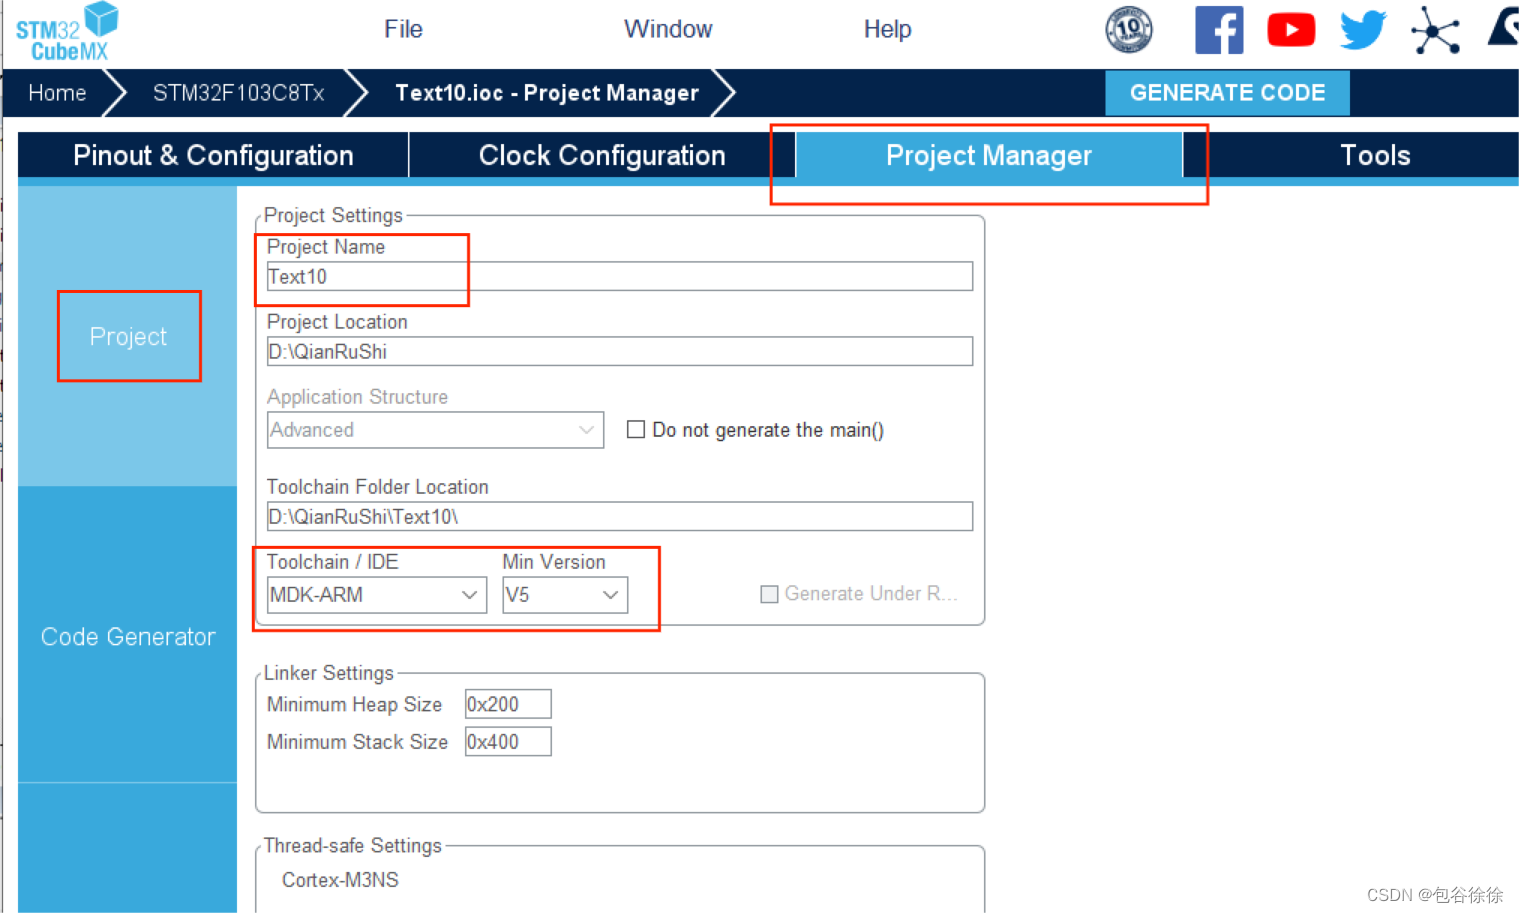Open the Min Version dropdown

[x=564, y=595]
